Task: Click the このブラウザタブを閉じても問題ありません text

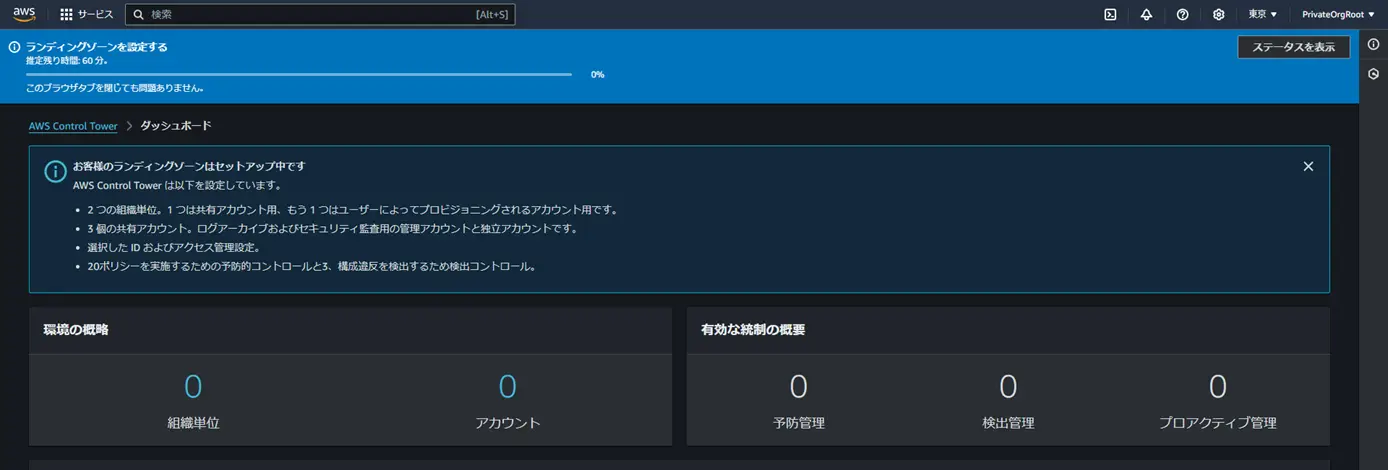Action: pyautogui.click(x=115, y=89)
